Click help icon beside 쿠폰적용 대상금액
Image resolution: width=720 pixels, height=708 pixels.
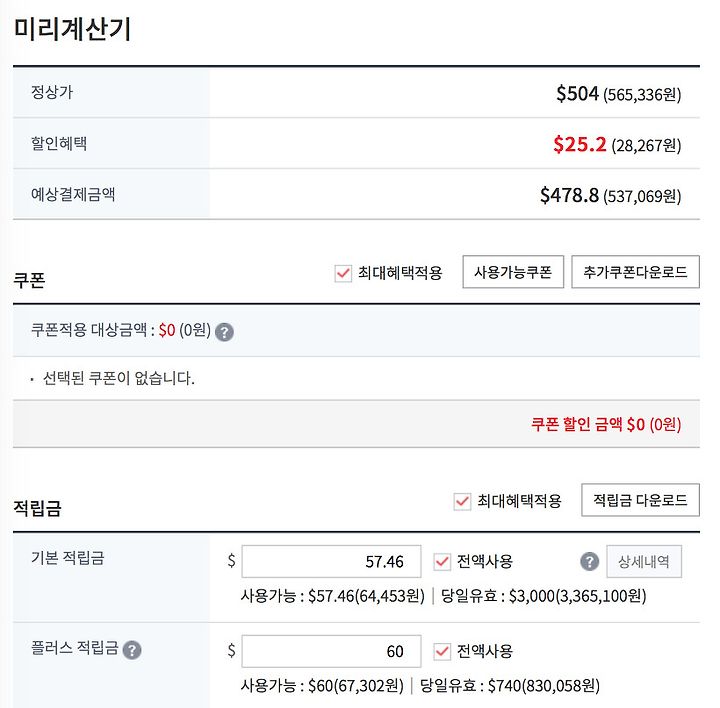click(x=224, y=332)
